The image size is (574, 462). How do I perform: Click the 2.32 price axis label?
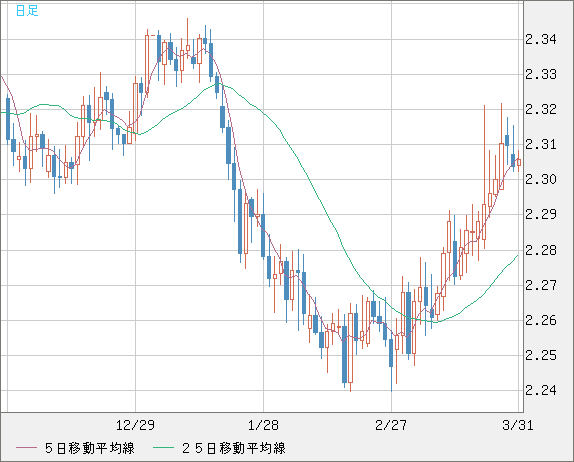coord(541,109)
